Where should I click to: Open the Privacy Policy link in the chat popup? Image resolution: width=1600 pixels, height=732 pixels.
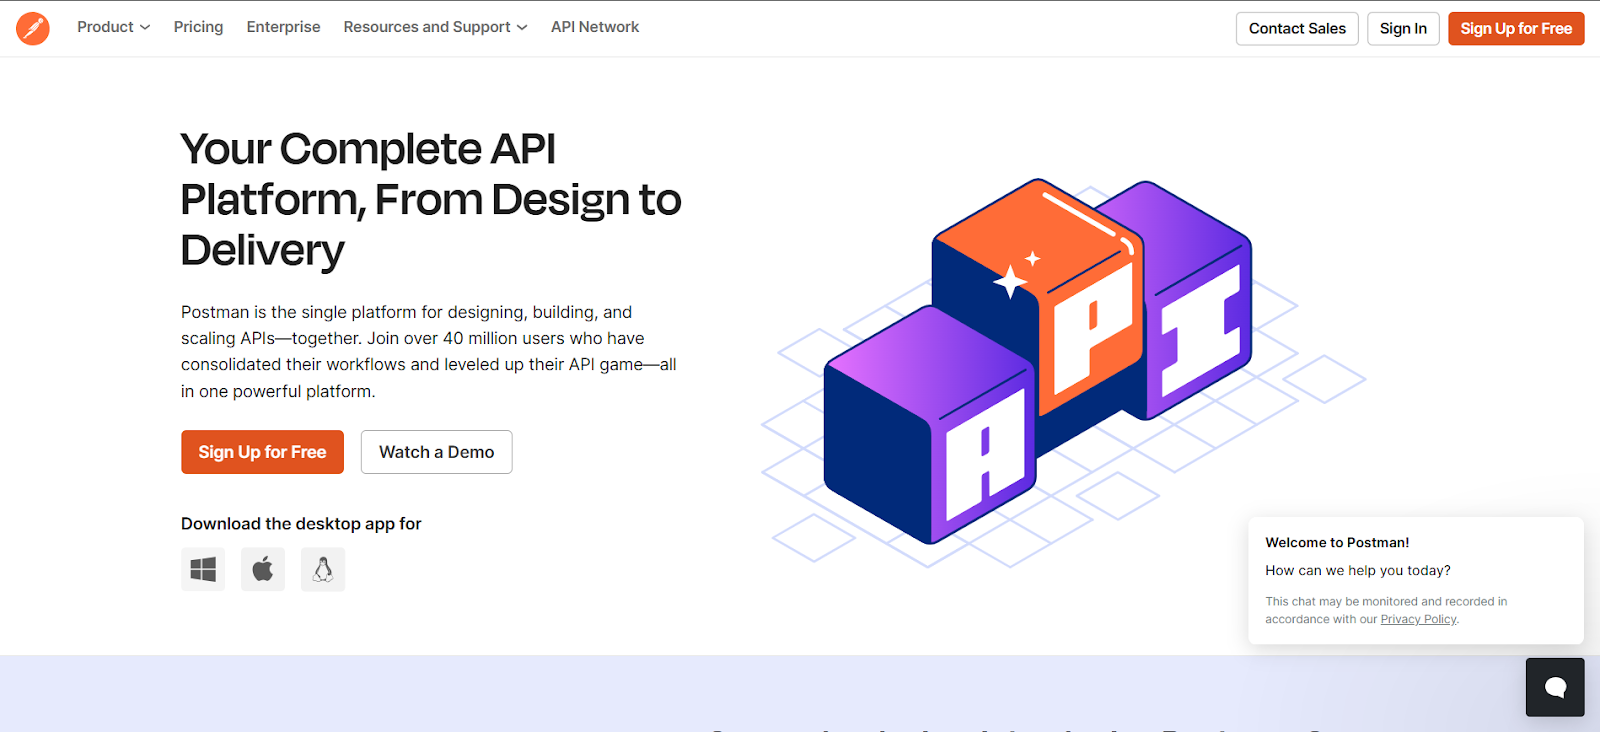pyautogui.click(x=1418, y=620)
